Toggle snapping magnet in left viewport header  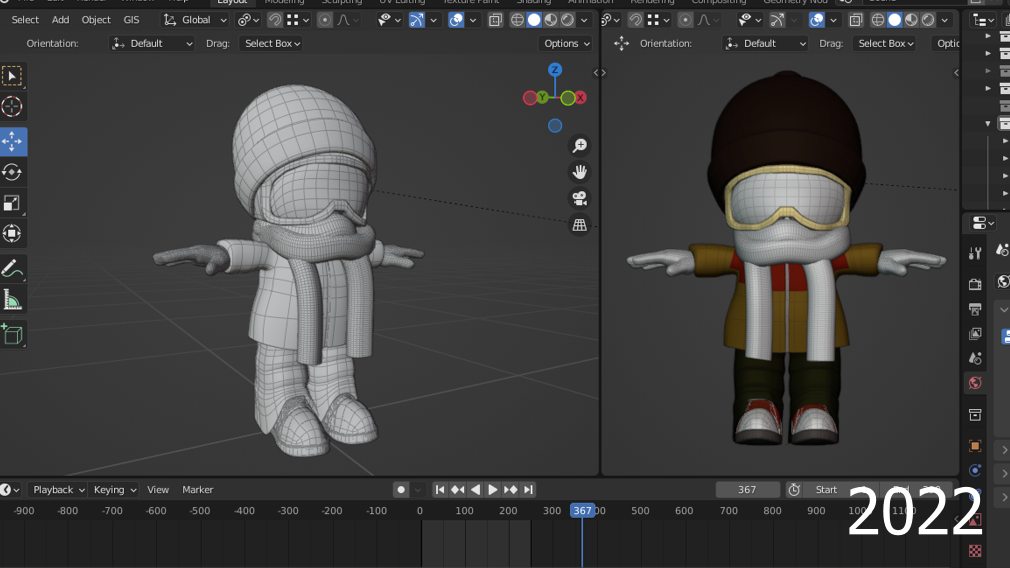pos(275,20)
